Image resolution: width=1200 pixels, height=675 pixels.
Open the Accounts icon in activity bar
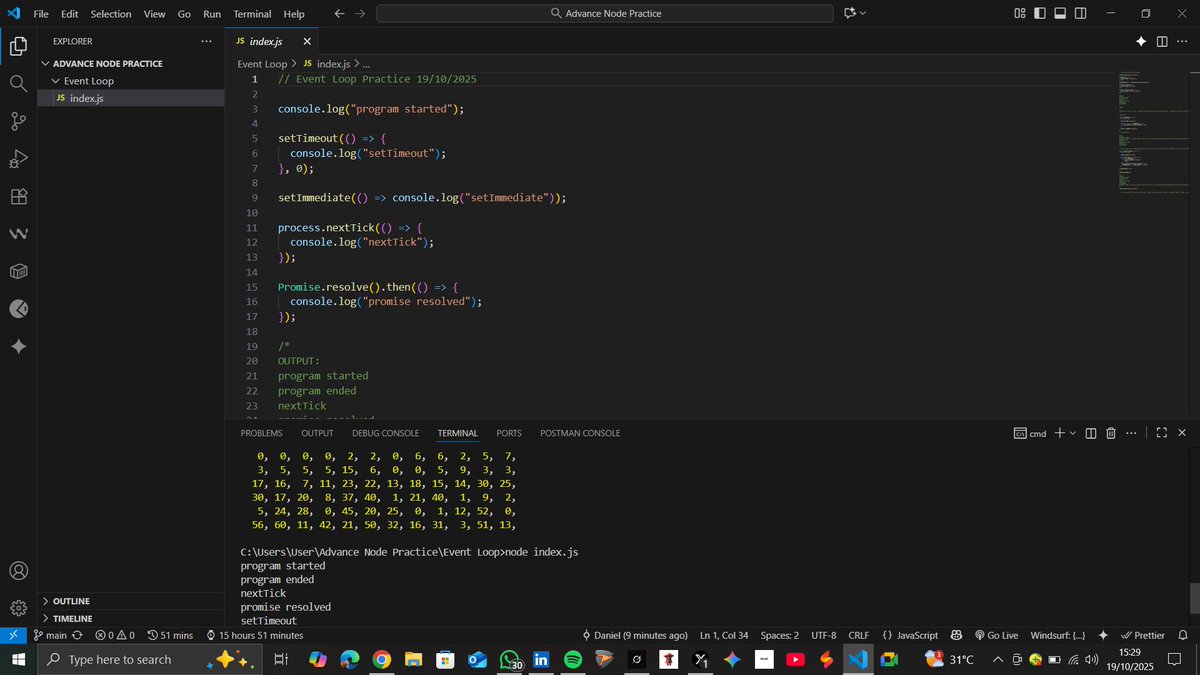click(18, 571)
